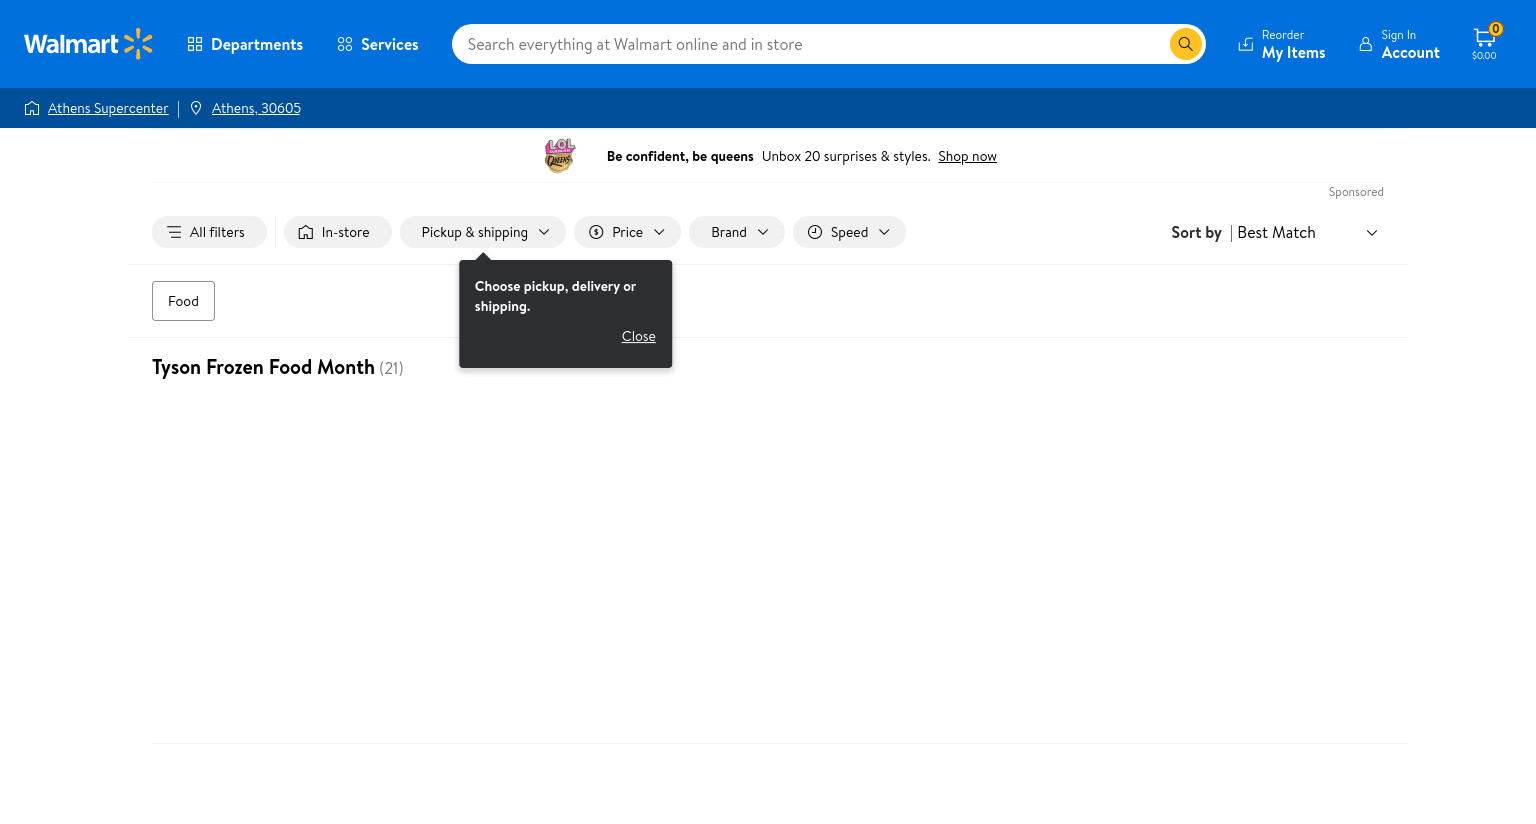Open the Departments menu
The height and width of the screenshot is (824, 1536).
point(245,44)
